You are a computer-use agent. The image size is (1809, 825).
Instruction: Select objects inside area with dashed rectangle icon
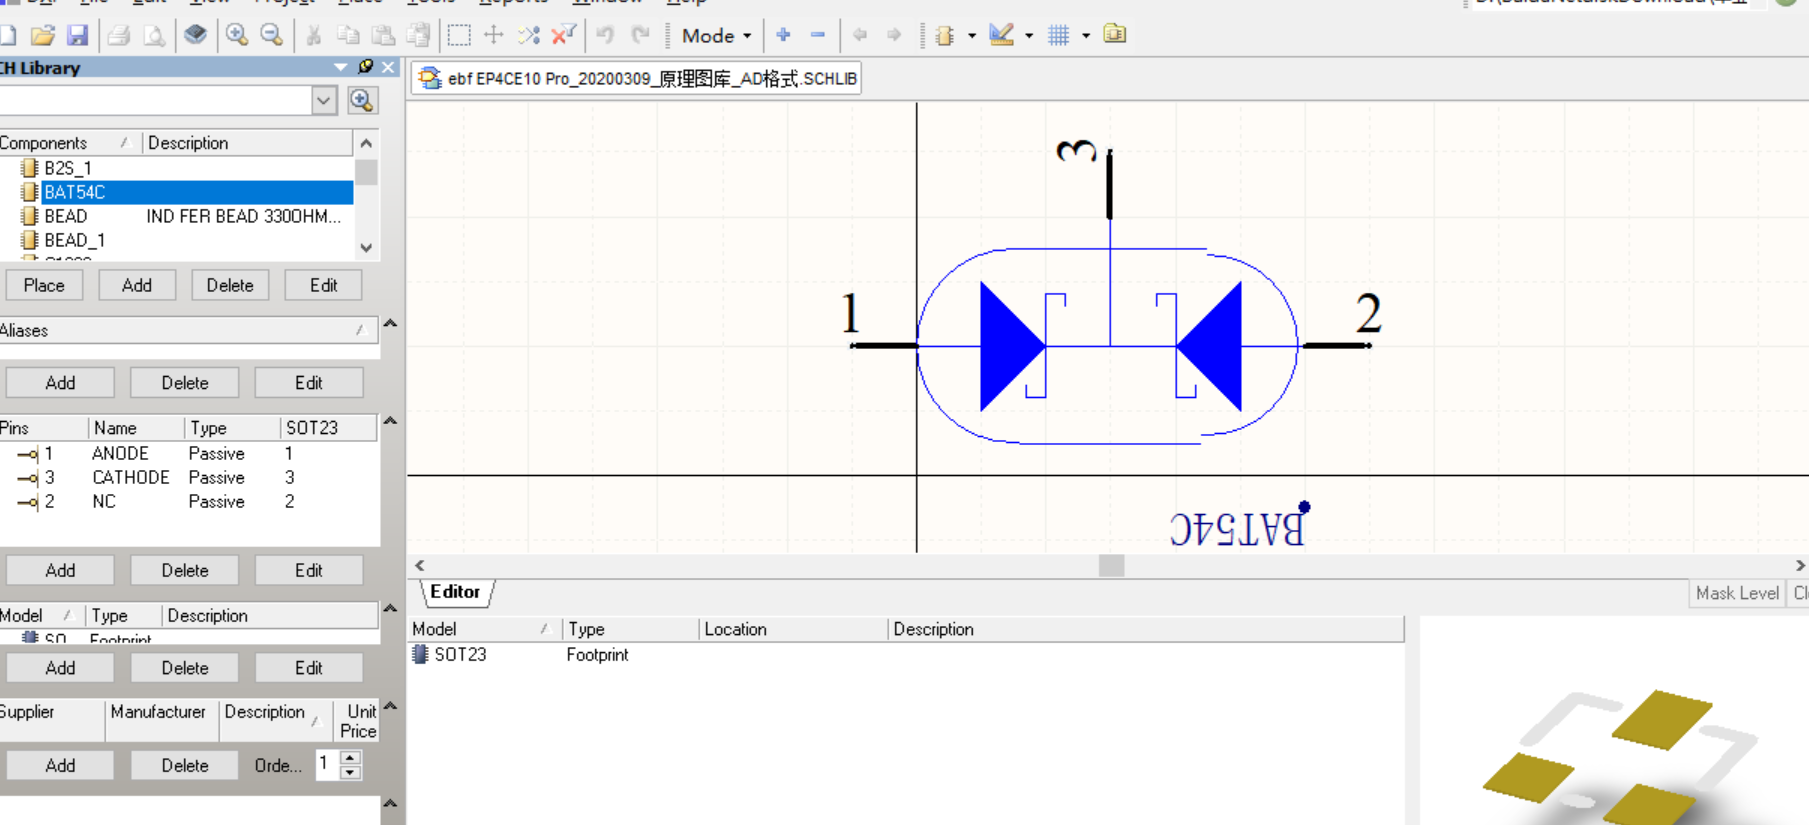click(459, 35)
